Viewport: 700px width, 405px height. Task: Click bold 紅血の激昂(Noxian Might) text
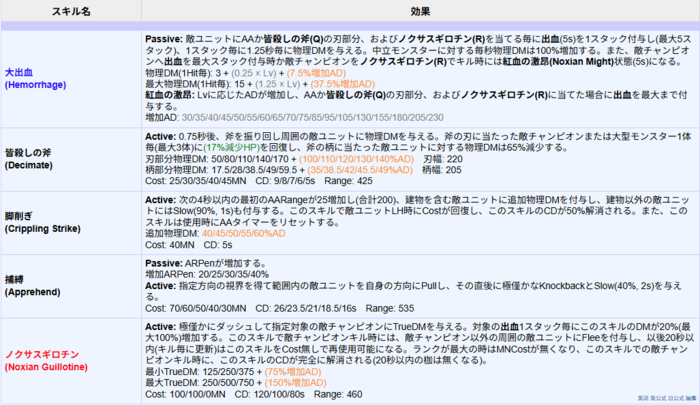558,62
